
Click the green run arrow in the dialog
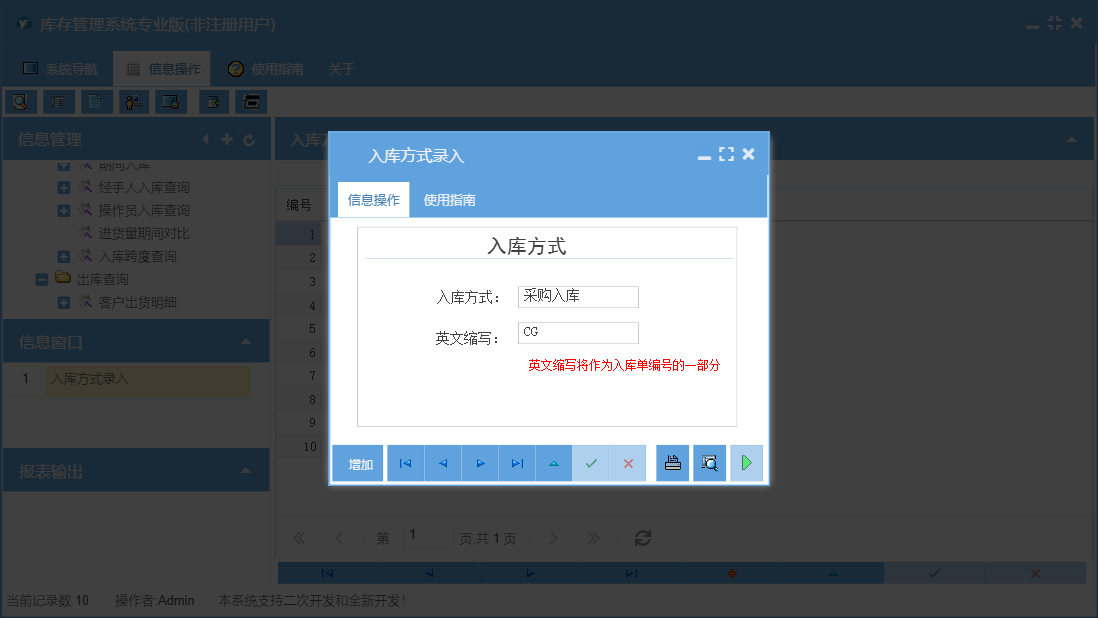(746, 462)
